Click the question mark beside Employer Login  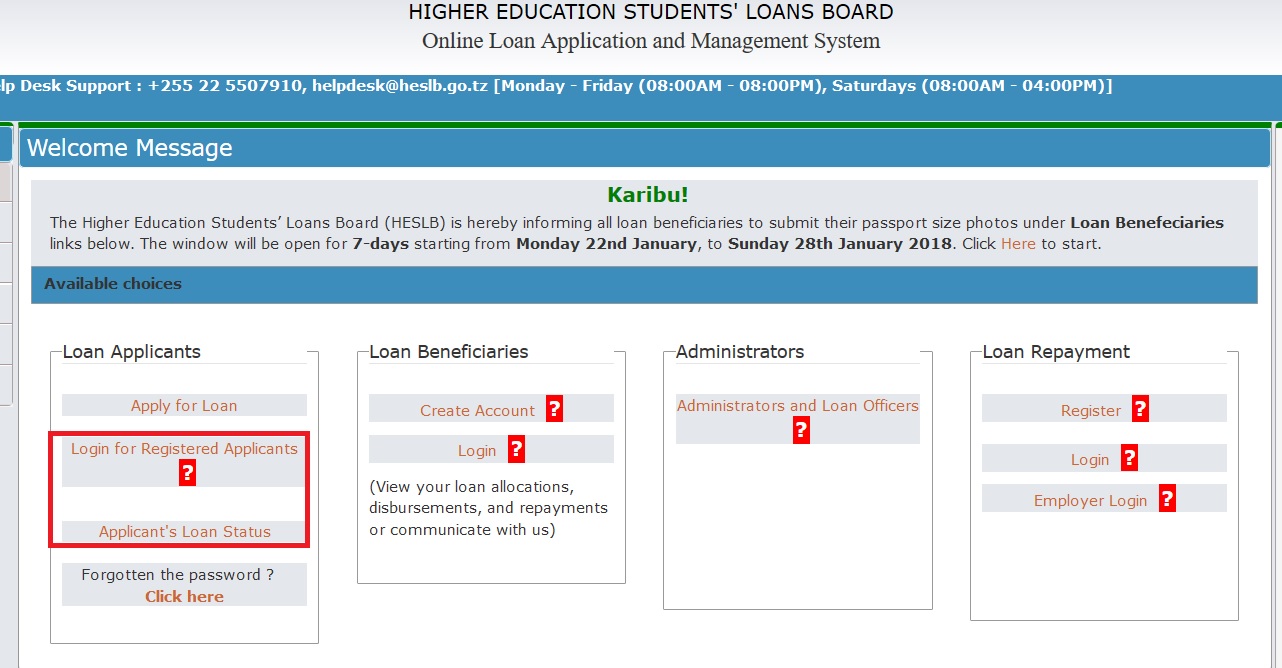click(x=1167, y=499)
